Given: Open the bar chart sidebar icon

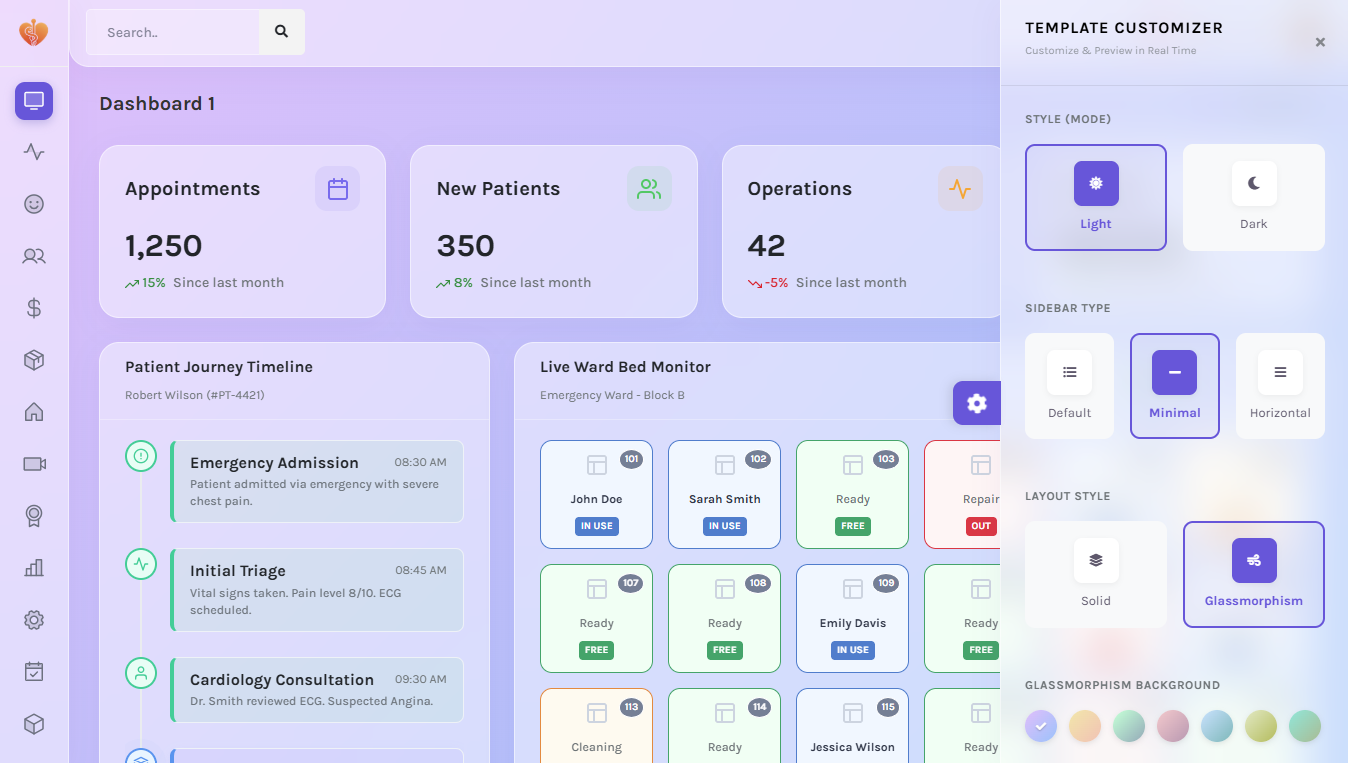Looking at the screenshot, I should tap(34, 568).
